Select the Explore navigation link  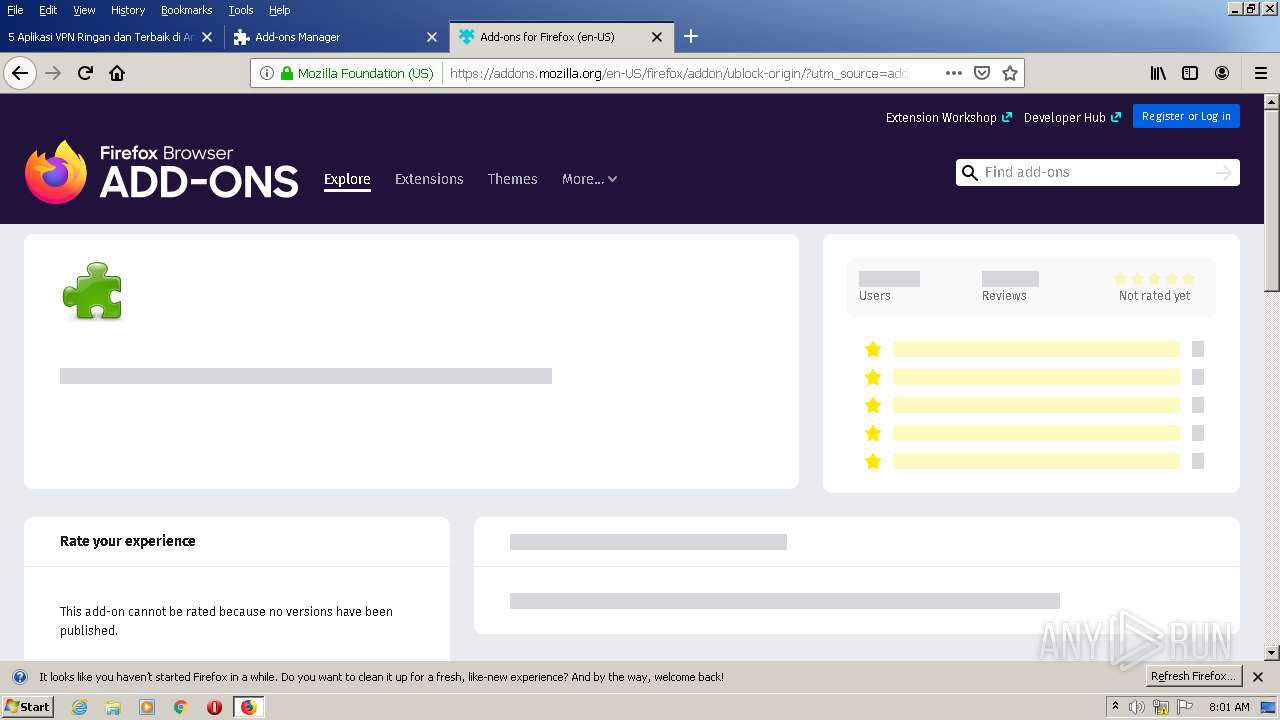pos(347,179)
